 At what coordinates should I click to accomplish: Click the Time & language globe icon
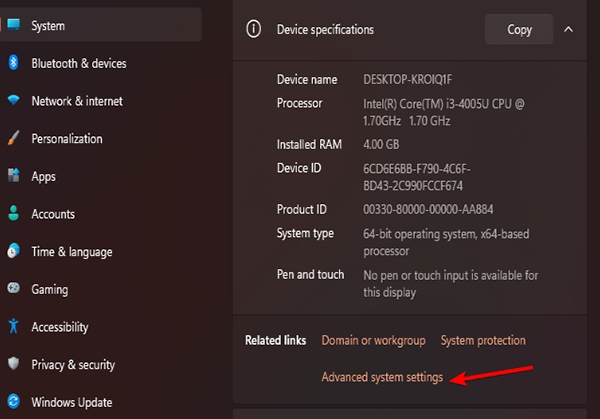[x=13, y=252]
